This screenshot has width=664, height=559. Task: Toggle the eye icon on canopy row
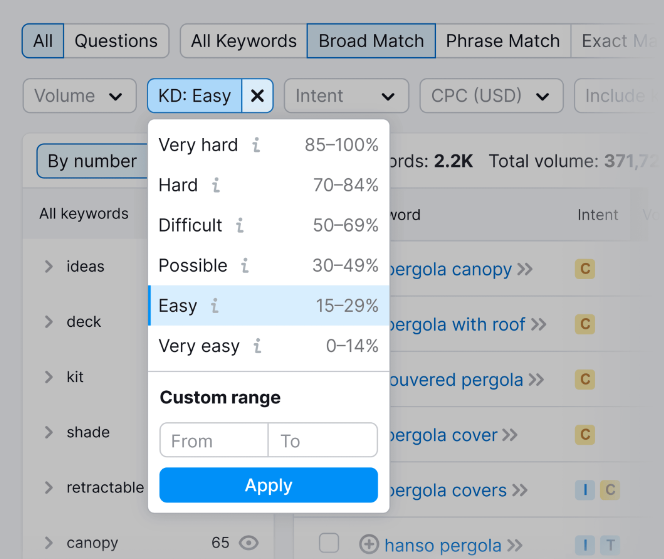click(249, 543)
